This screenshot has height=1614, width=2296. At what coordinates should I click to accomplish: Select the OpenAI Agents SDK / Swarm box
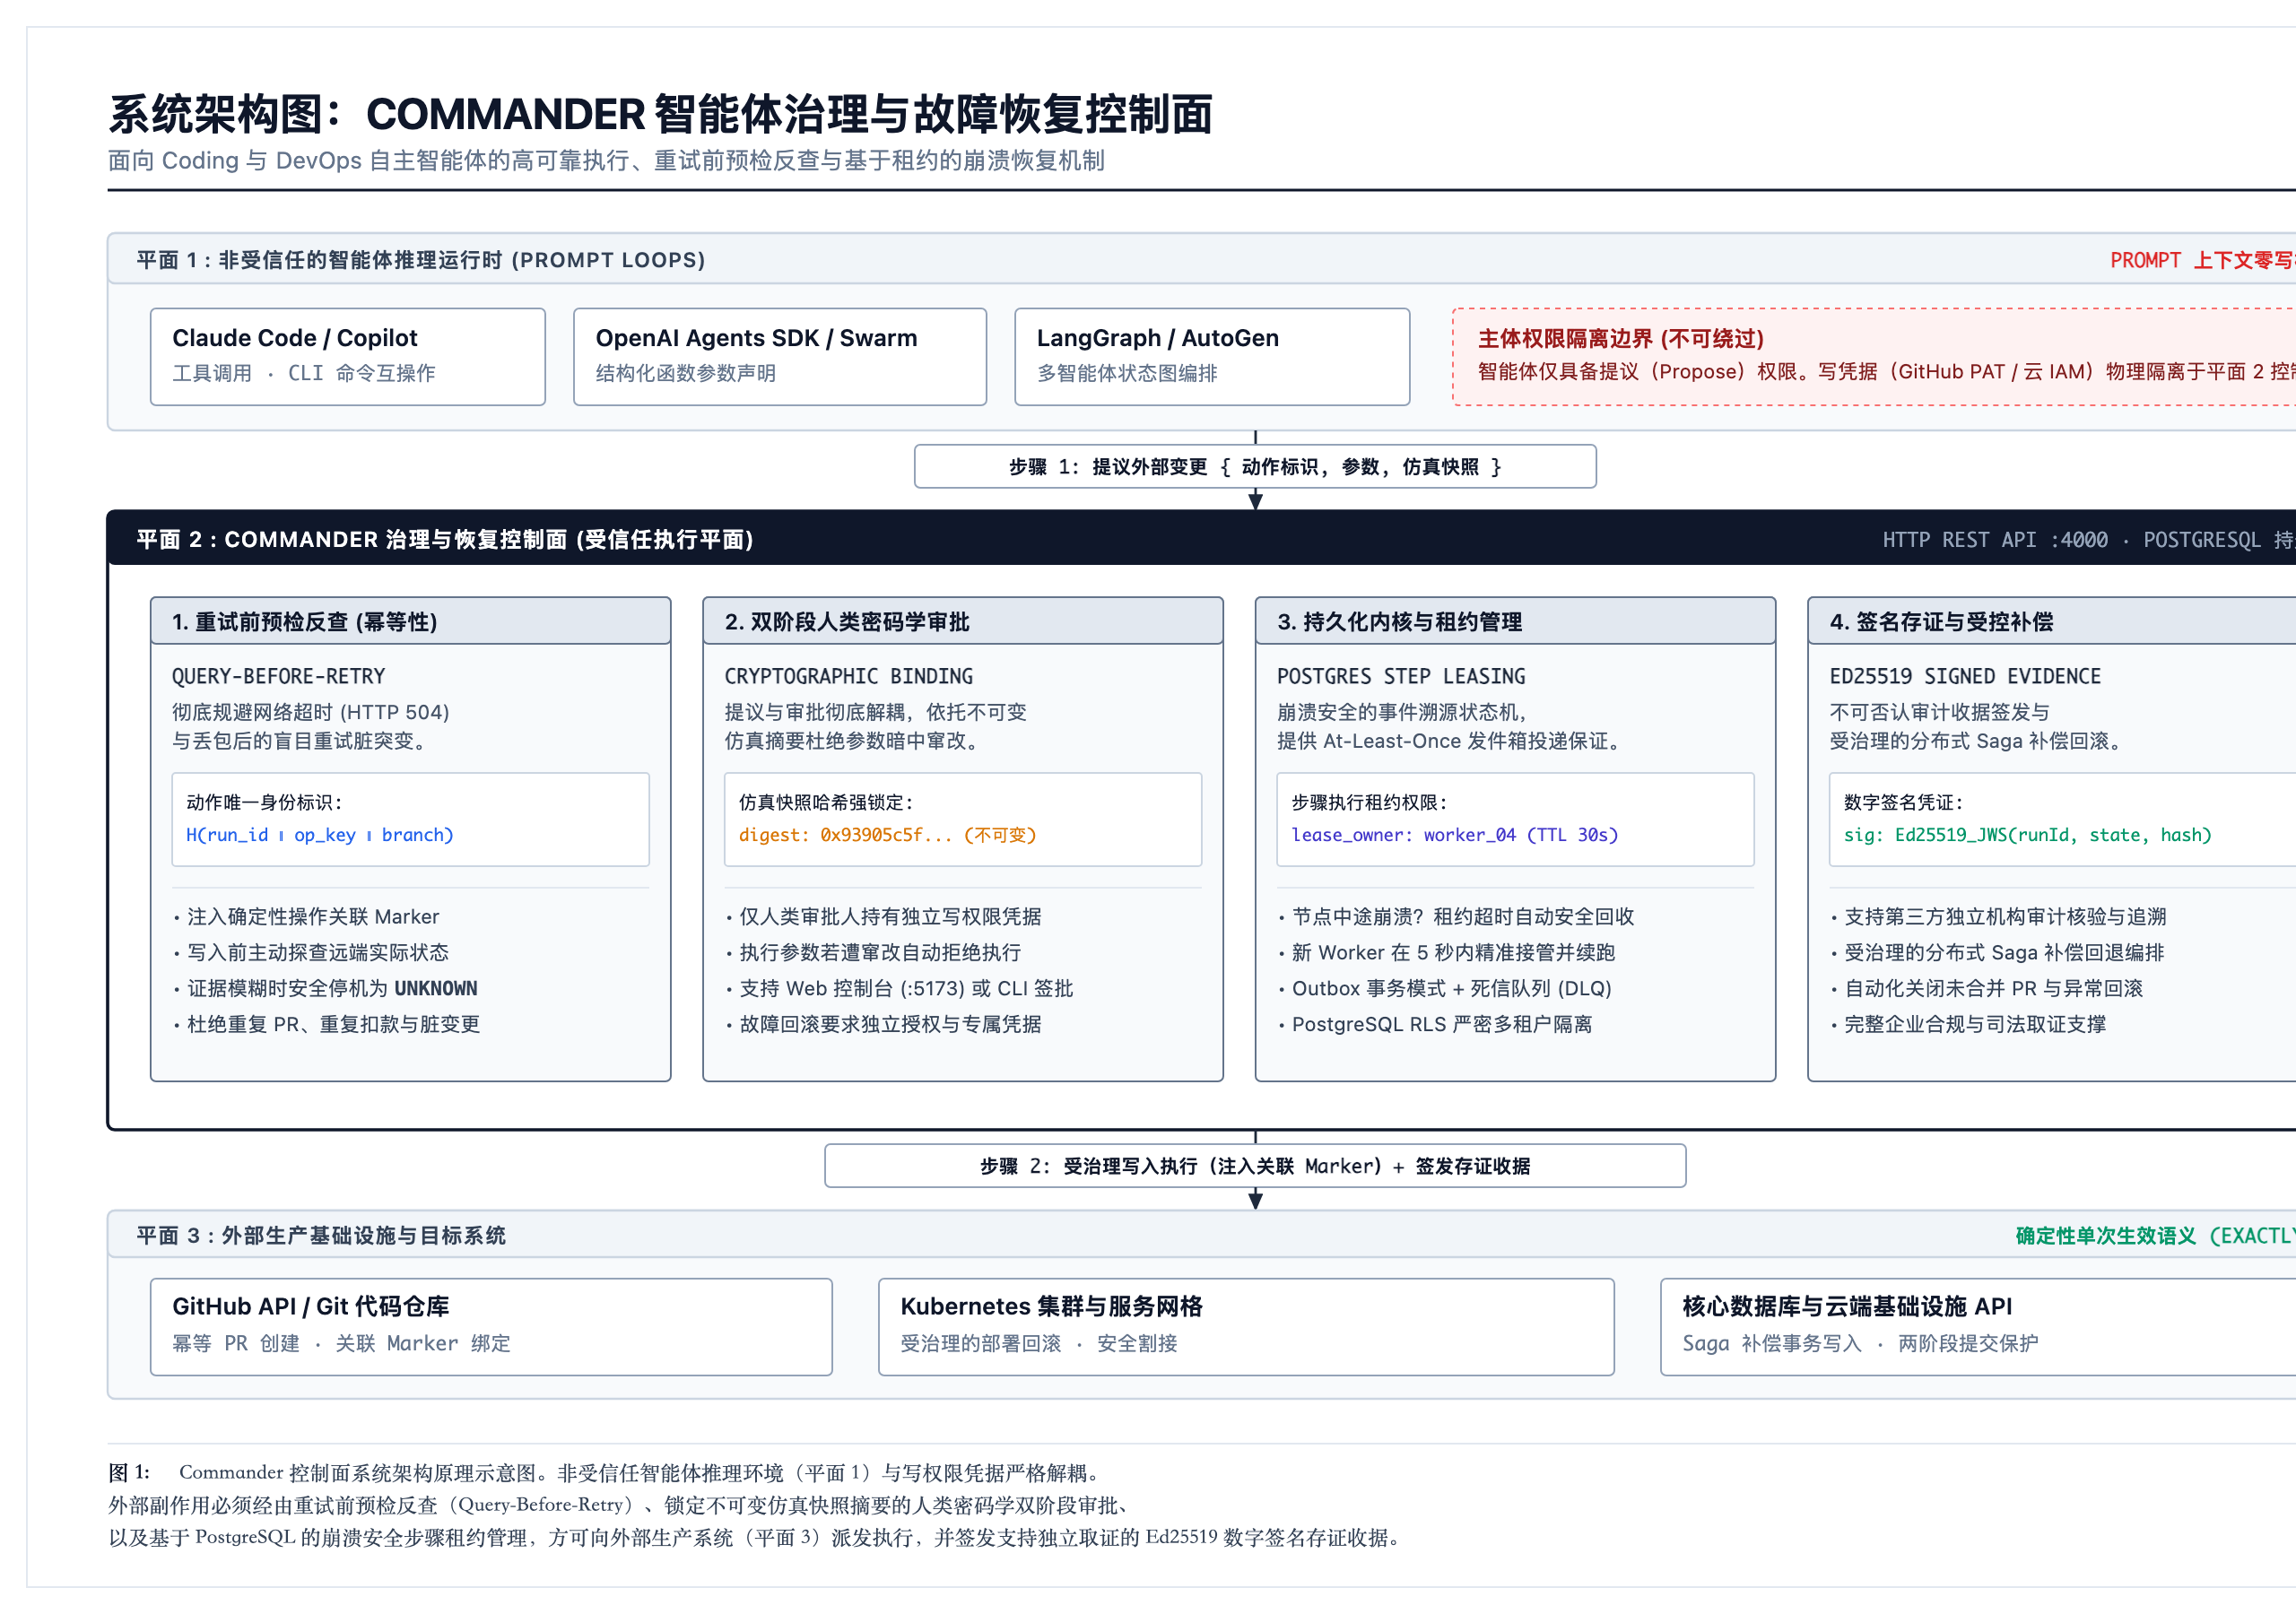coord(779,356)
